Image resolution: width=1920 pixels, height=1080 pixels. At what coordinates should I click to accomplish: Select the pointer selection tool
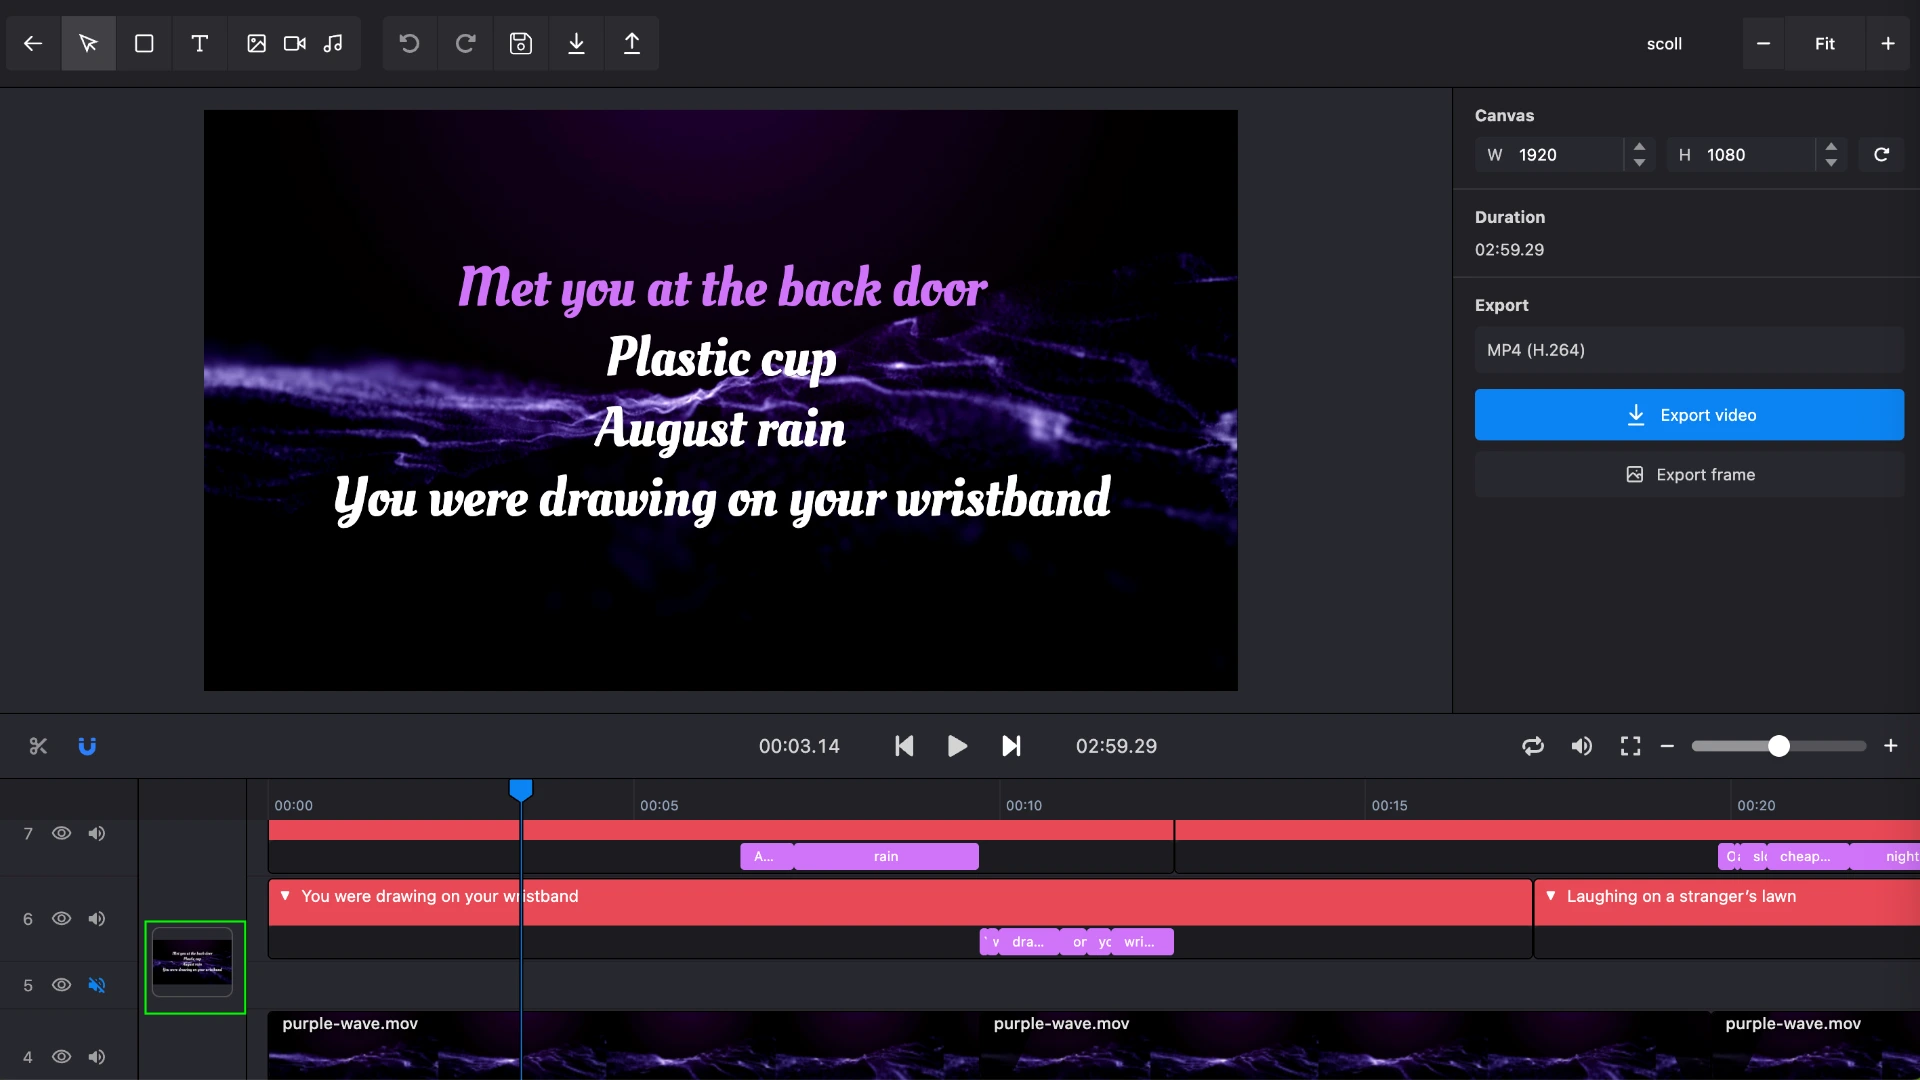pos(88,43)
